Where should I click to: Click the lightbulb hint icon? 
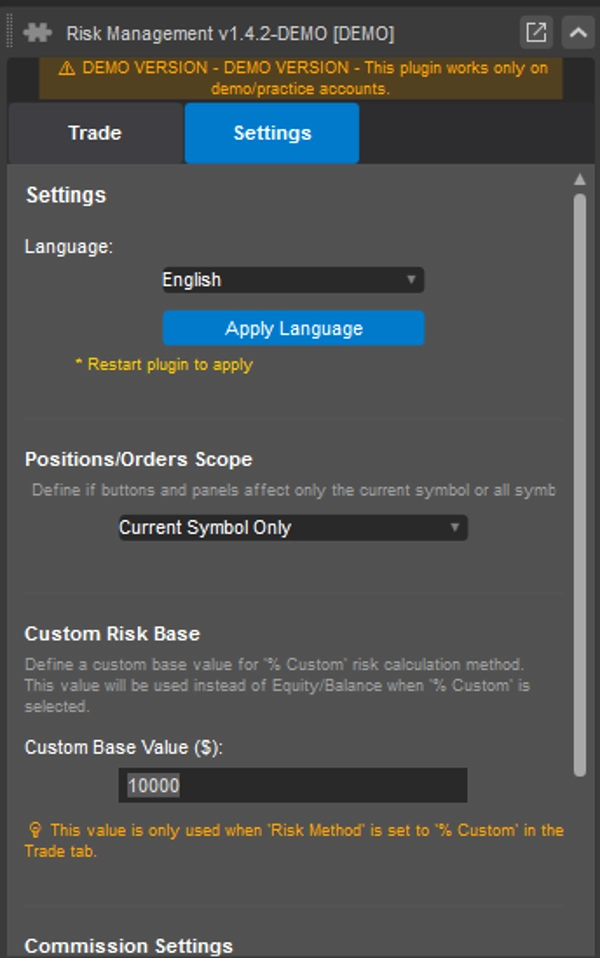pyautogui.click(x=35, y=830)
